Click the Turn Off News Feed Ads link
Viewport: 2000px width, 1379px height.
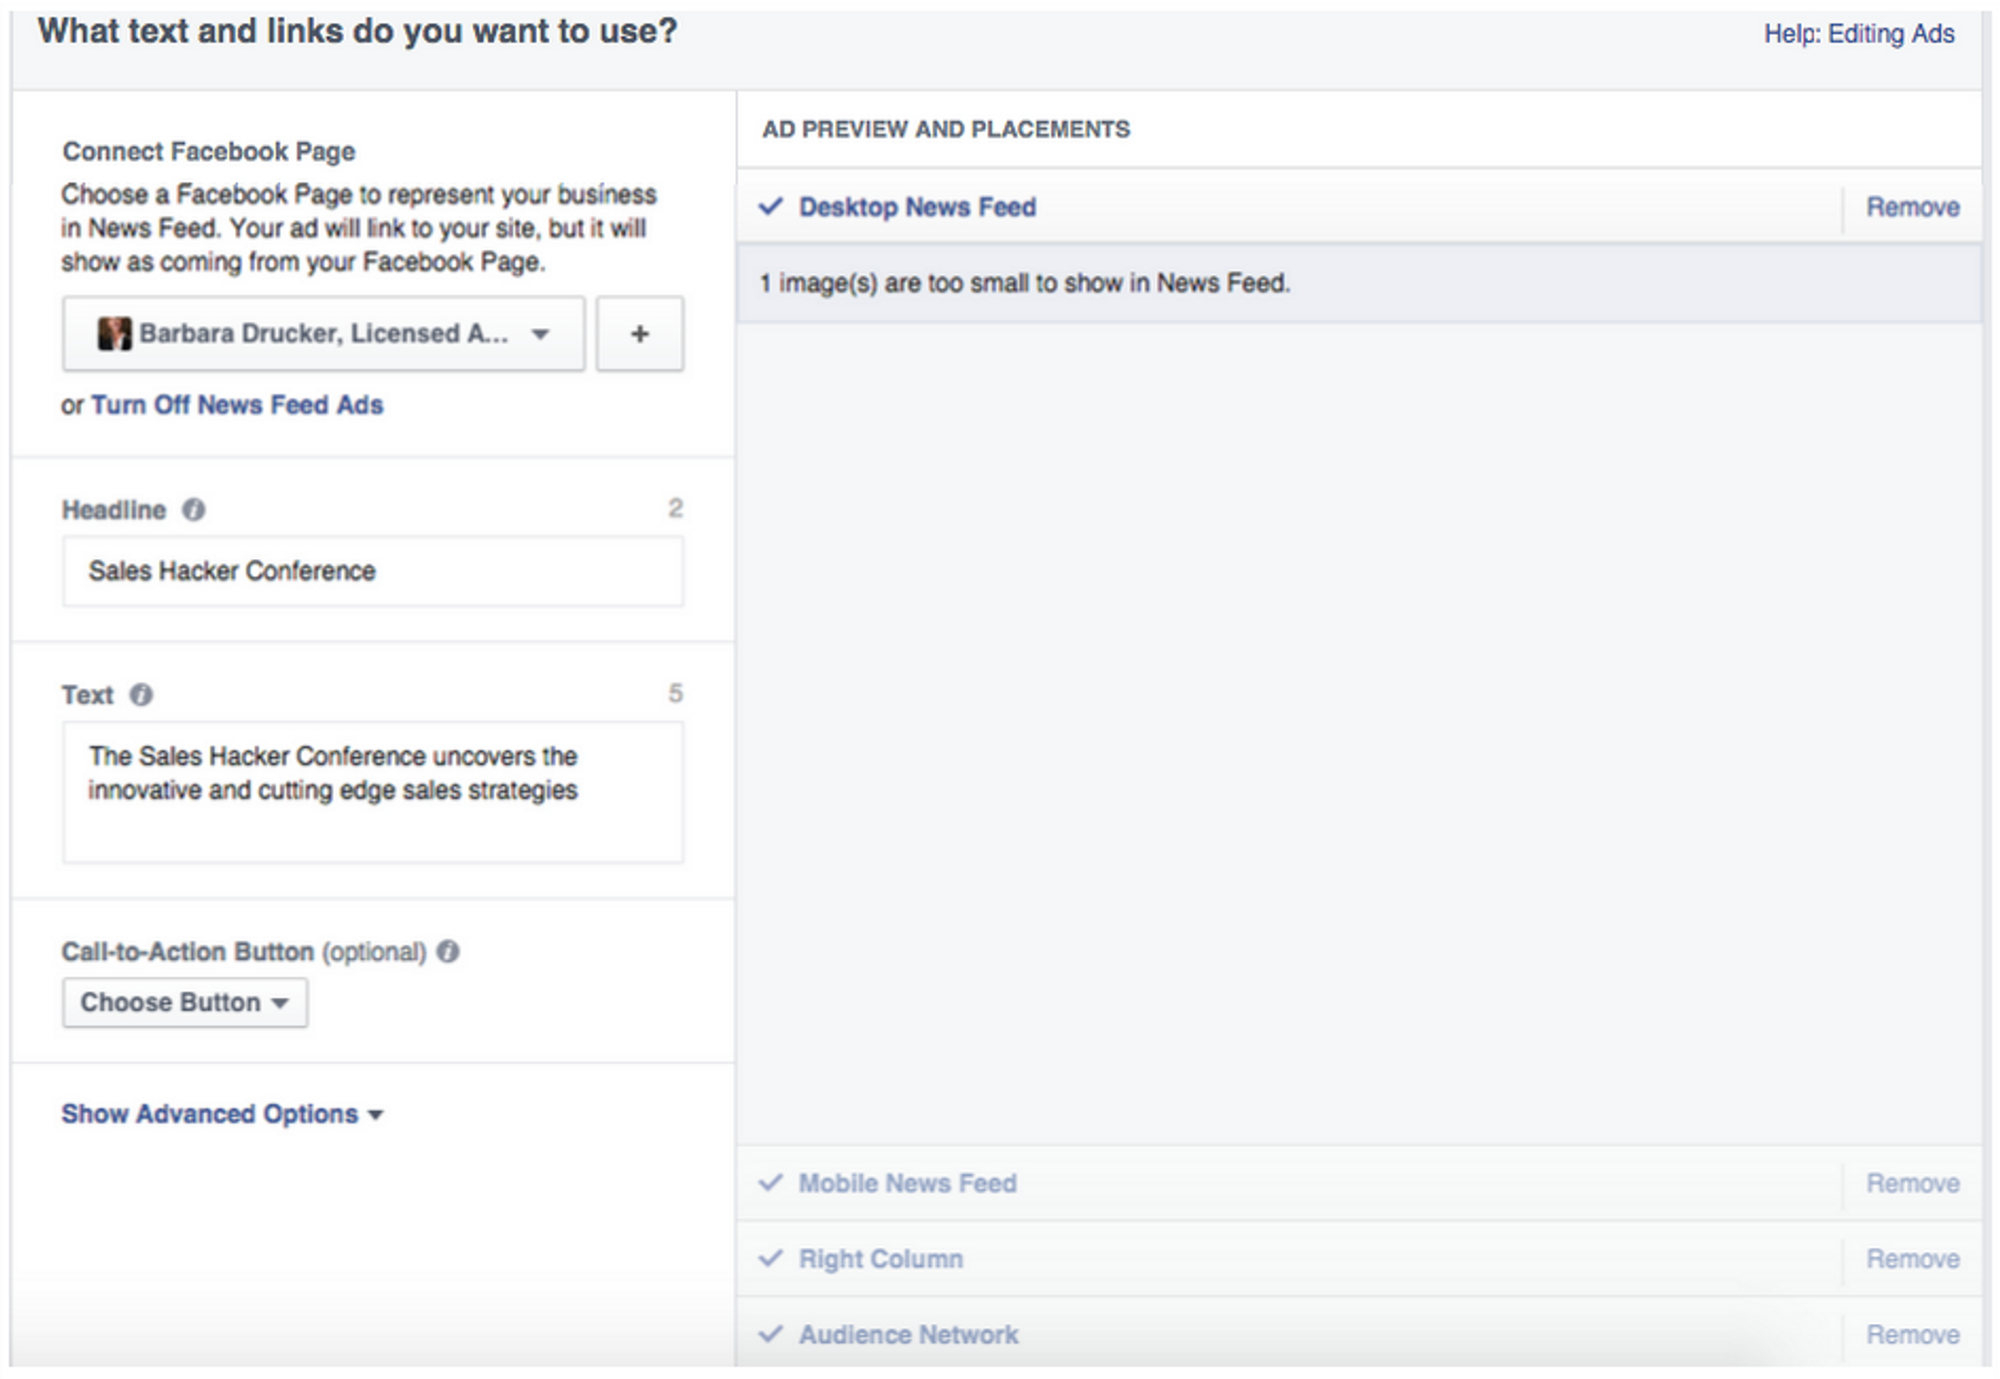coord(237,405)
